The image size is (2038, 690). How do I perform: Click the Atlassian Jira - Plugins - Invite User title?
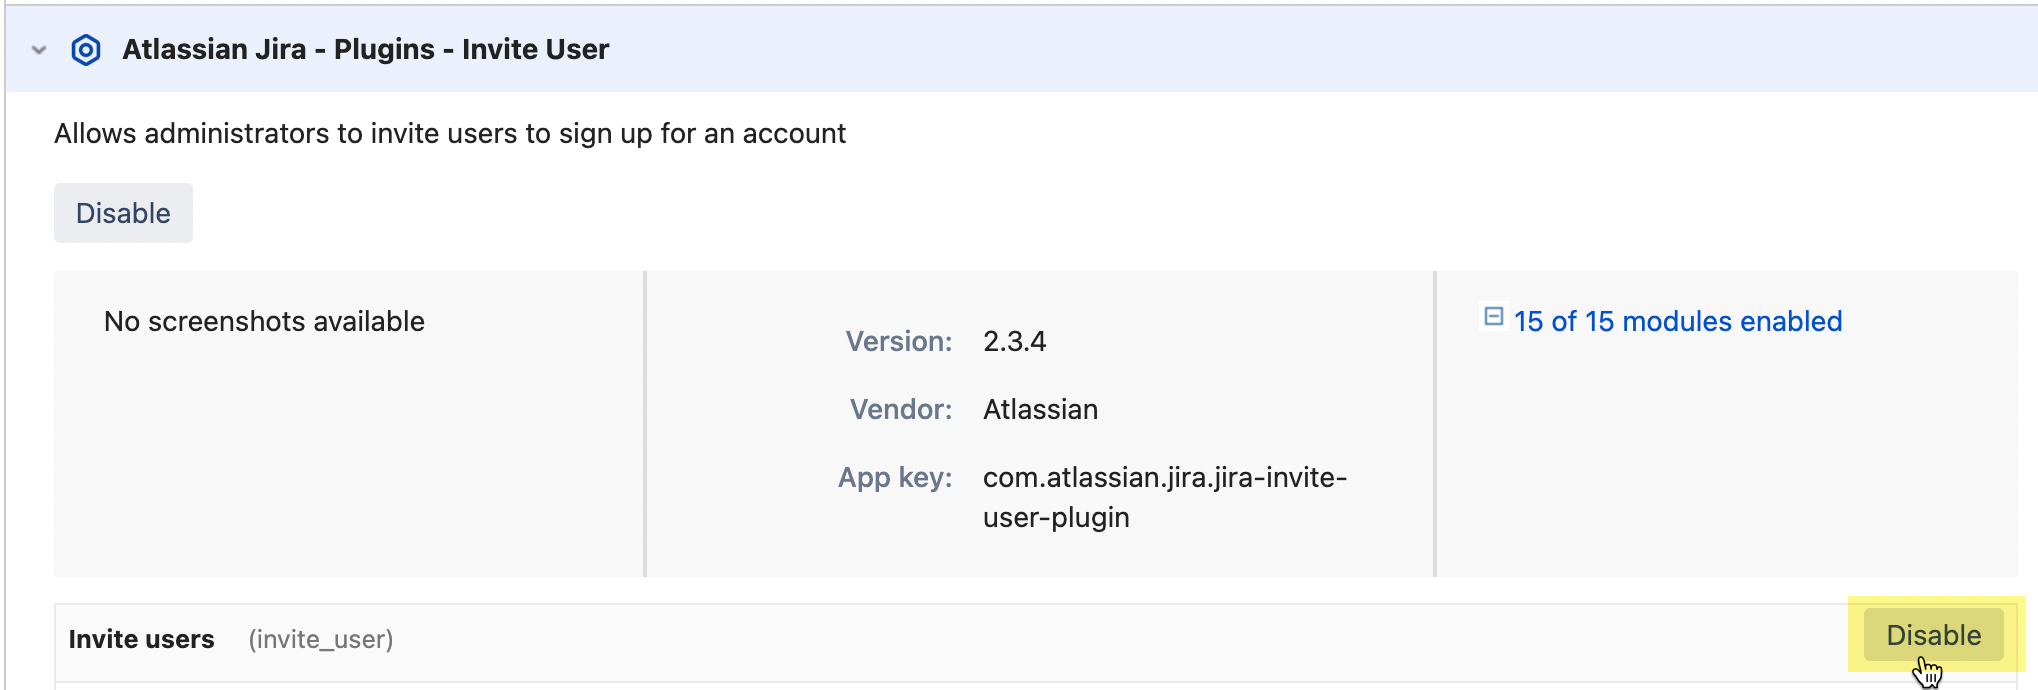tap(365, 49)
